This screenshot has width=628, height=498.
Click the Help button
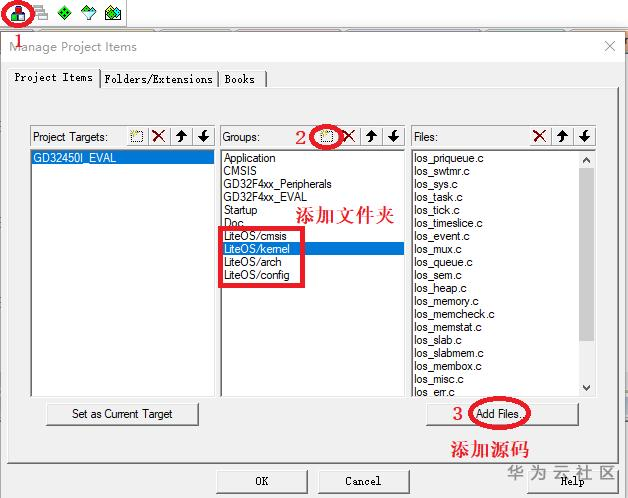coord(573,481)
